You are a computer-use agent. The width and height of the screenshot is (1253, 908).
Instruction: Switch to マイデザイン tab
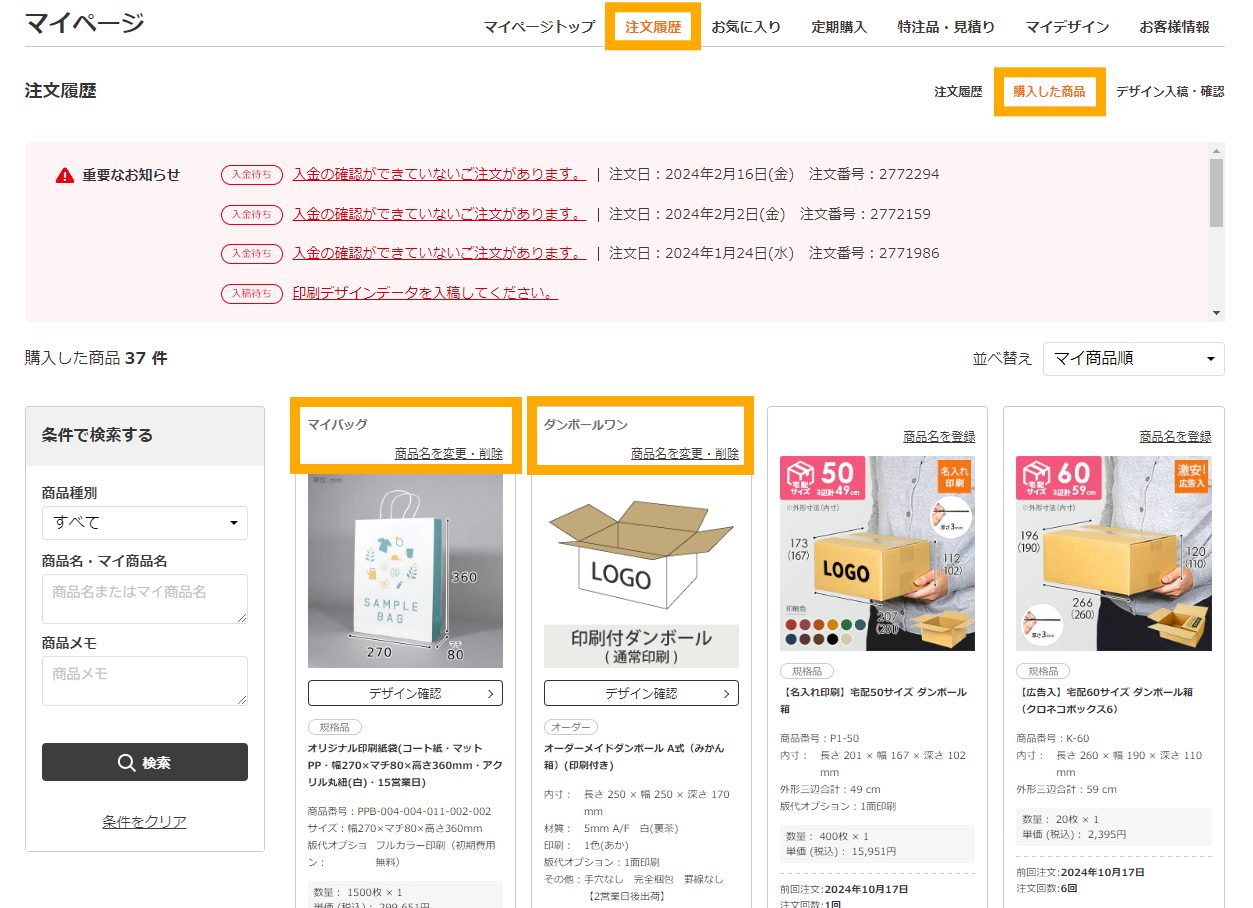[x=1067, y=27]
